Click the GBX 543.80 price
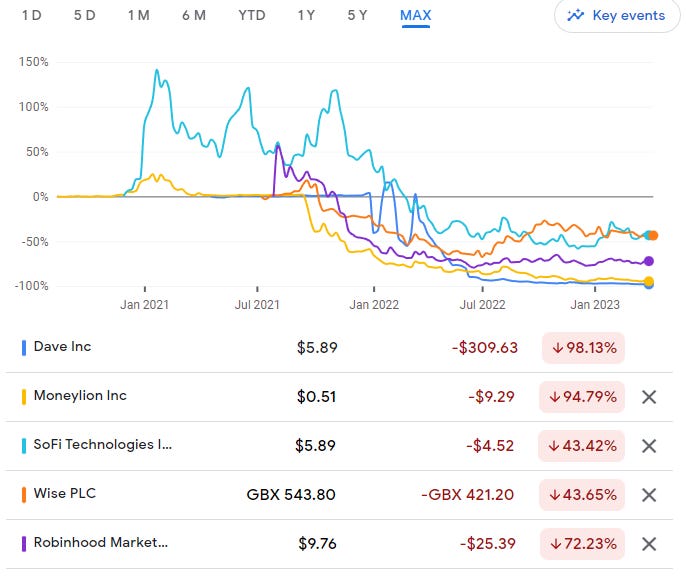Screen dimensions: 686x578 291,495
